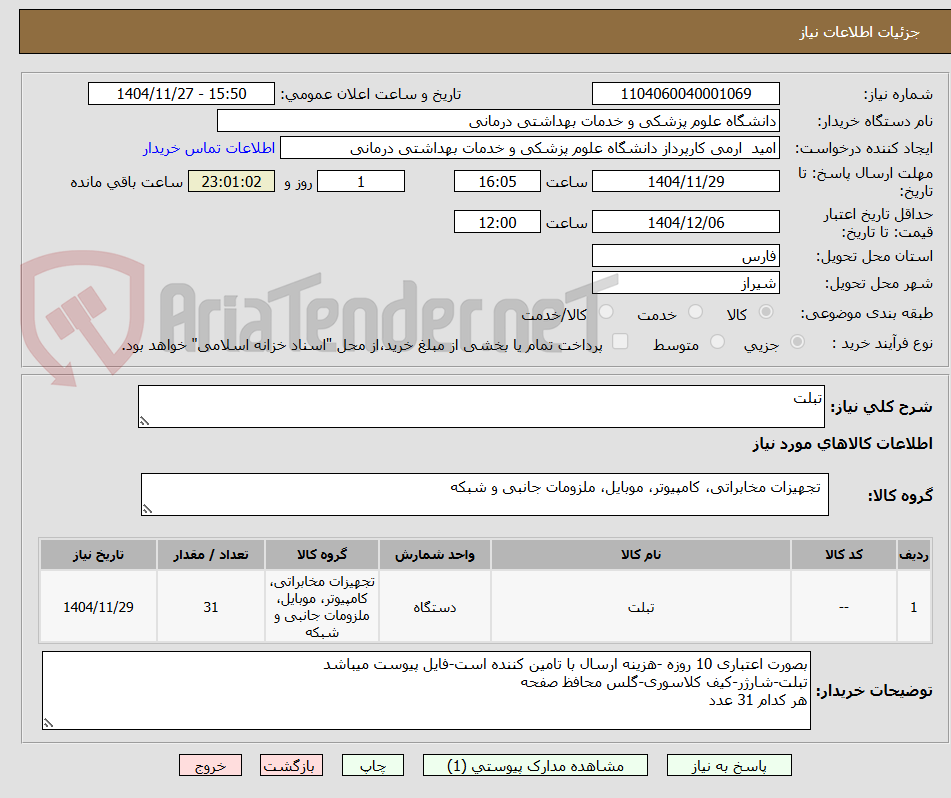Screen dimensions: 951x798
Task: Click the delivery city field شیراز
Action: point(685,283)
